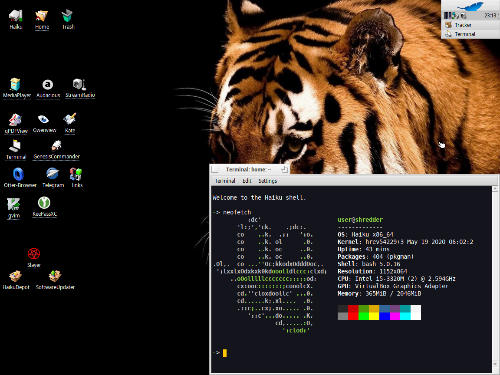Click the green 'user@shredder' text
500x375 pixels.
coord(360,220)
